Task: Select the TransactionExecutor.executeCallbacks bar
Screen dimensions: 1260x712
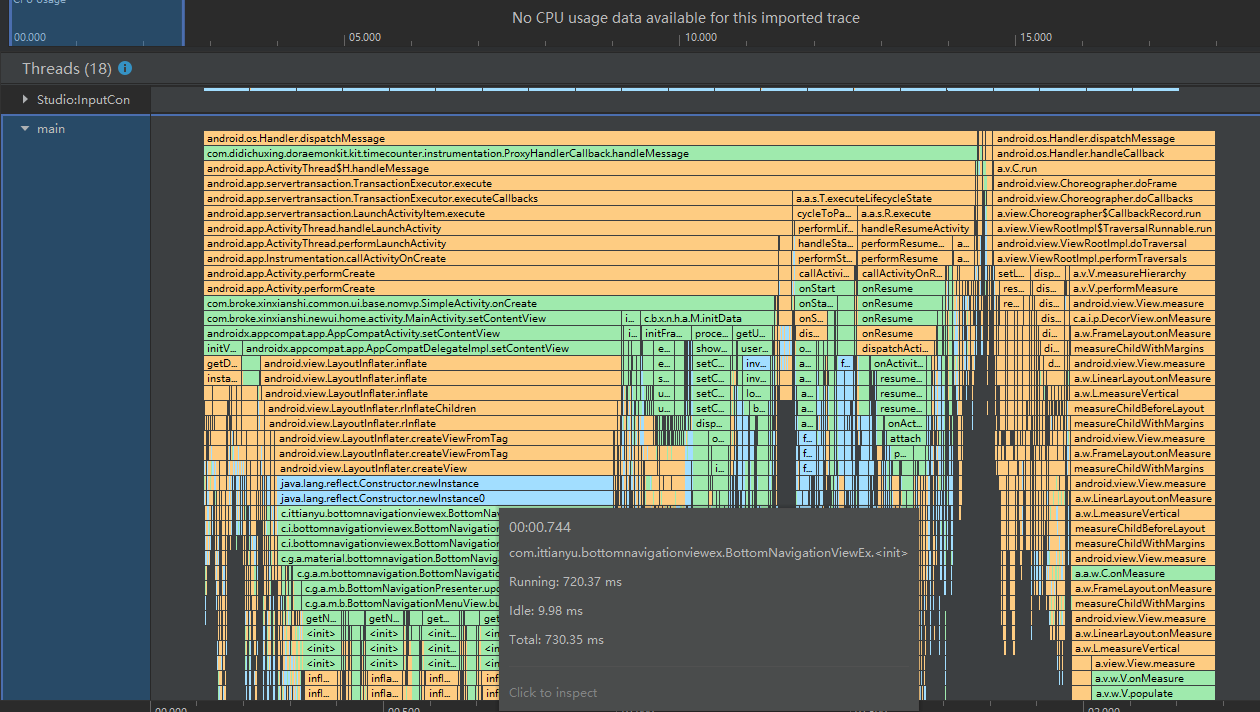Action: point(498,199)
